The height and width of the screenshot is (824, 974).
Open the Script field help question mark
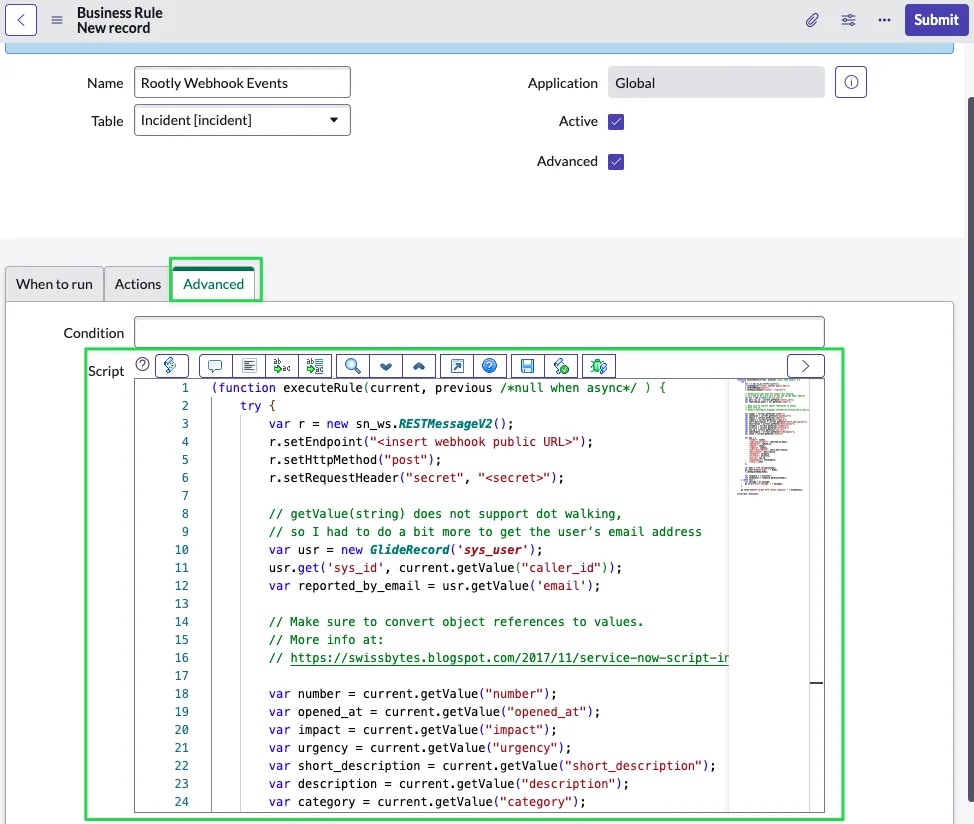click(142, 364)
